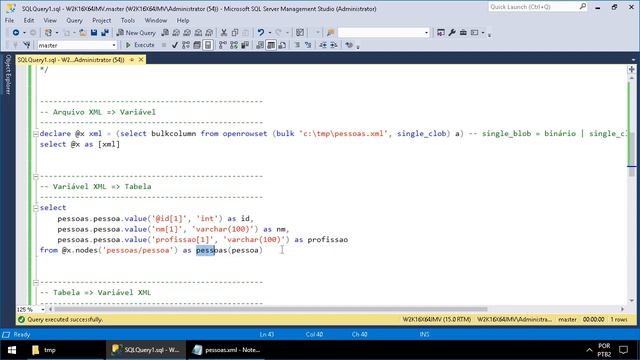Image resolution: width=640 pixels, height=360 pixels.
Task: Click the horizontal scrollbar in the editor
Action: (x=271, y=309)
